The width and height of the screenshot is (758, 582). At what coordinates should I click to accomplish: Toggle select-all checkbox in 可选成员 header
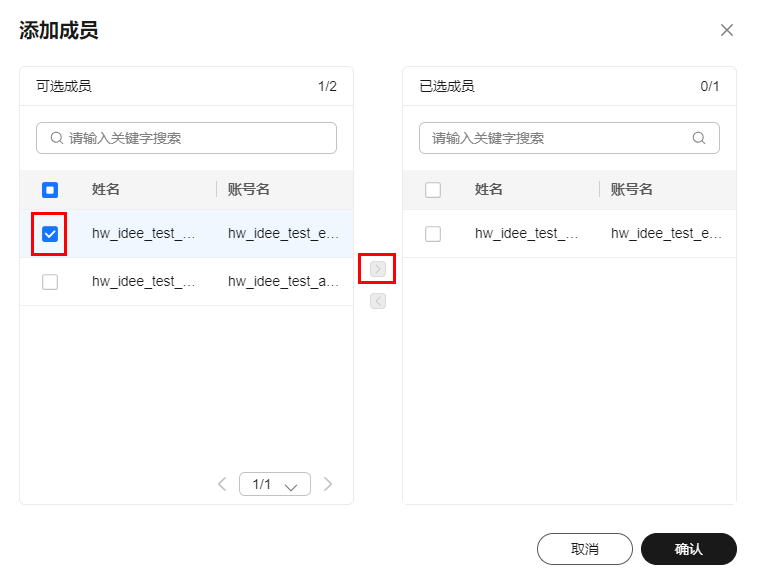[x=50, y=189]
